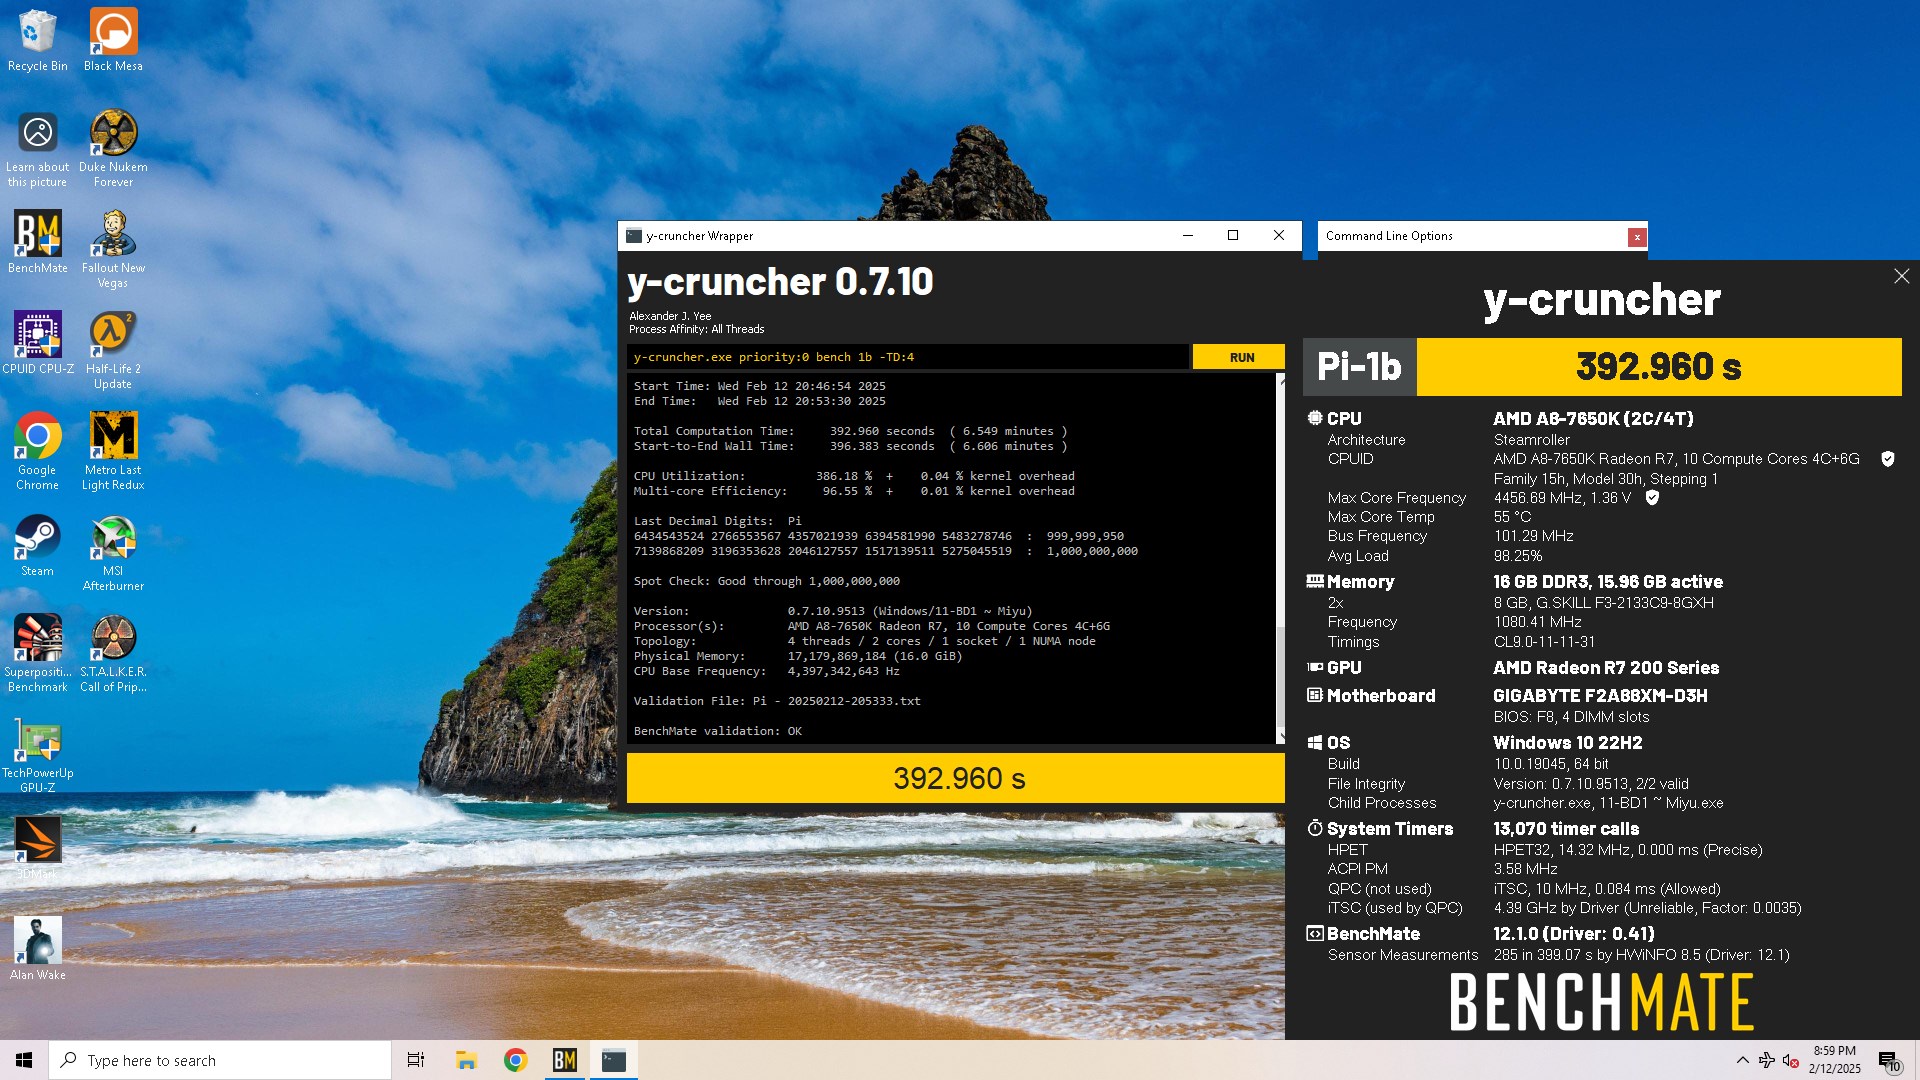Select the TechPowerUp GPU-Z icon
The width and height of the screenshot is (1920, 1080).
coord(38,754)
